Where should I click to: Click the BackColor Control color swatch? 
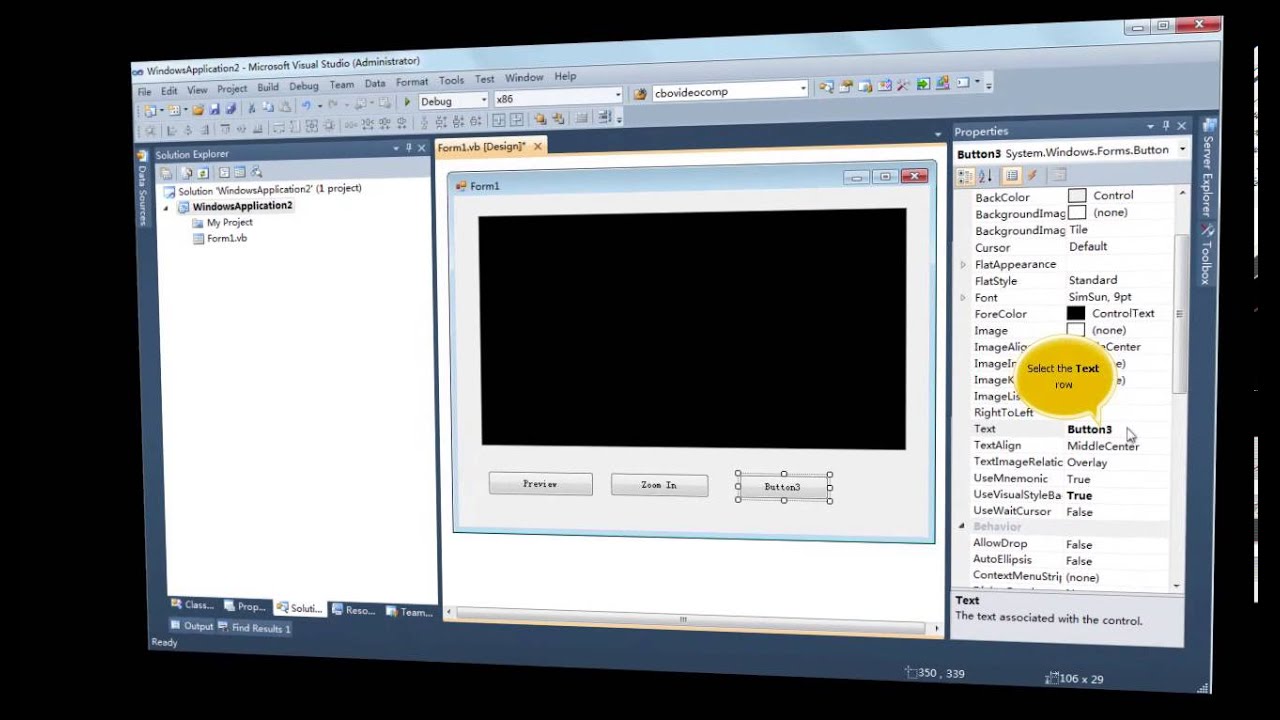click(1076, 196)
